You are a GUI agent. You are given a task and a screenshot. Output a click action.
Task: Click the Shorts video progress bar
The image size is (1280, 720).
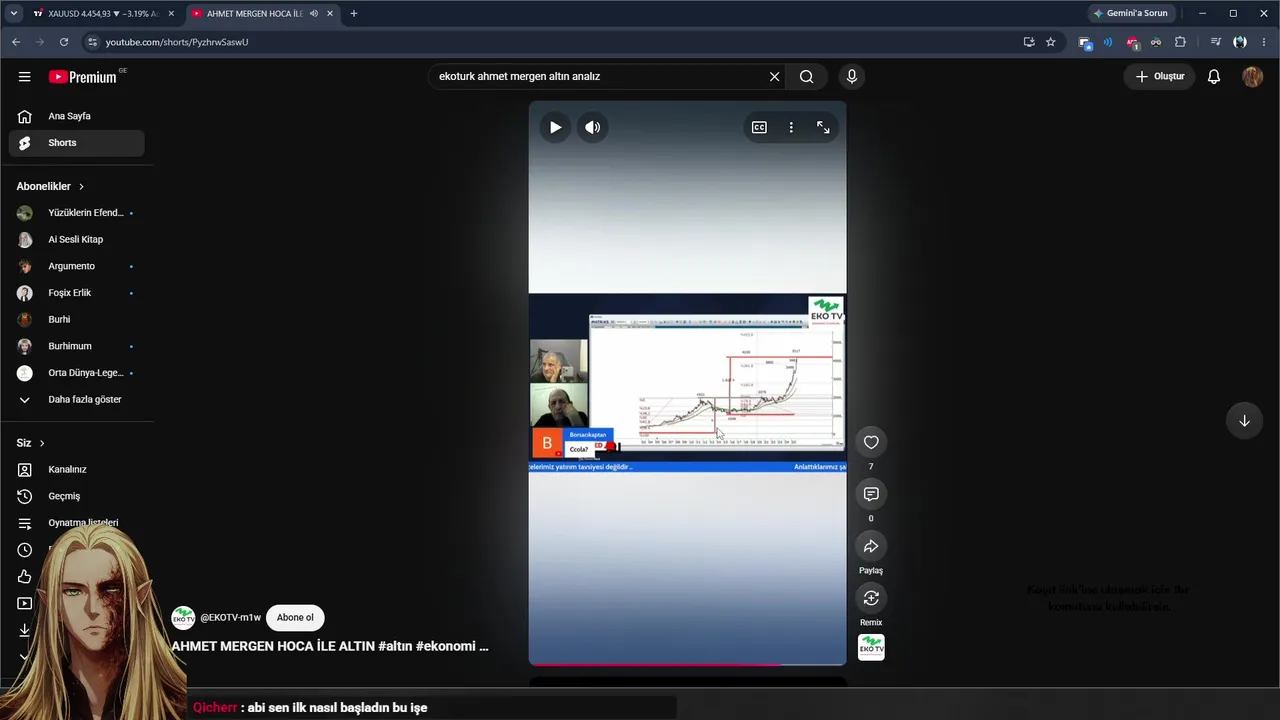[687, 664]
